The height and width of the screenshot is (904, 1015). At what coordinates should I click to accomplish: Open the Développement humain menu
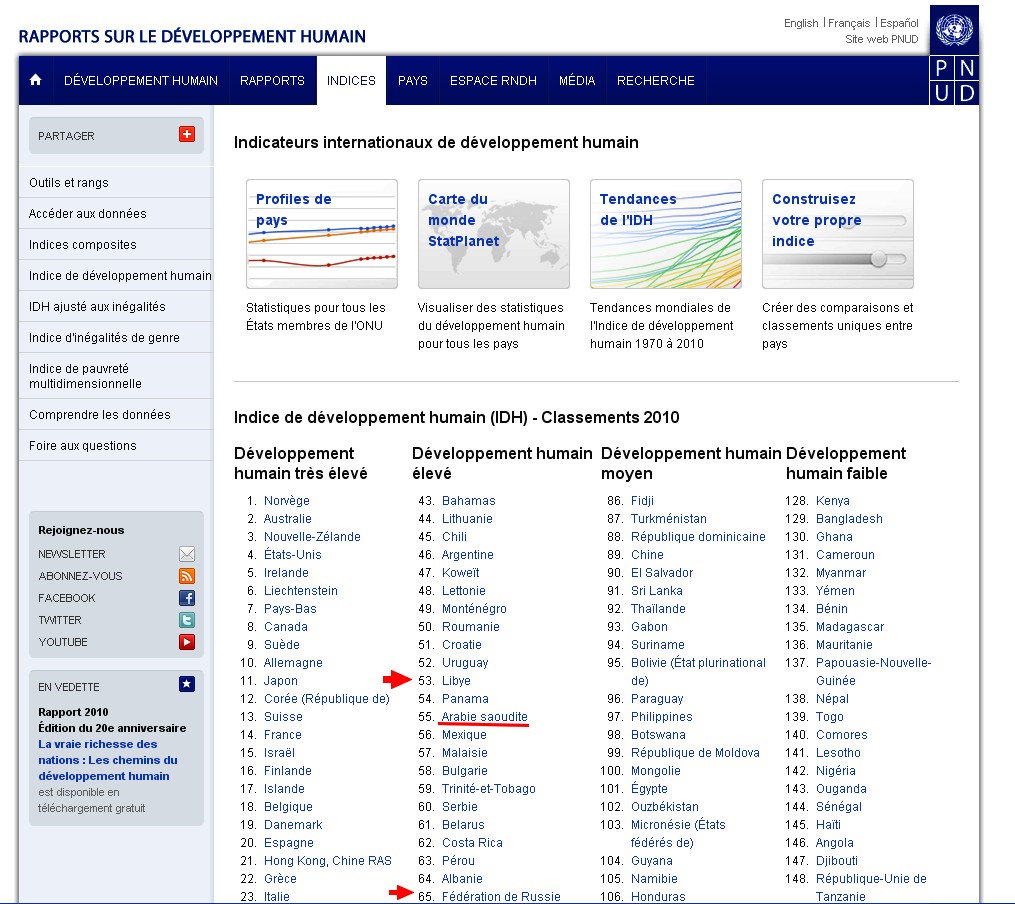coord(140,80)
